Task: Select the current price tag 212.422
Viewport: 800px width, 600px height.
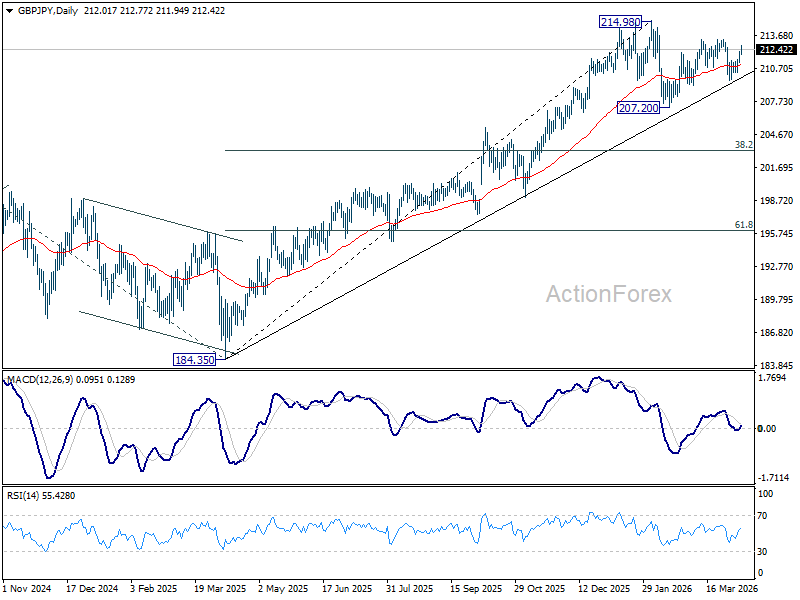Action: point(776,49)
